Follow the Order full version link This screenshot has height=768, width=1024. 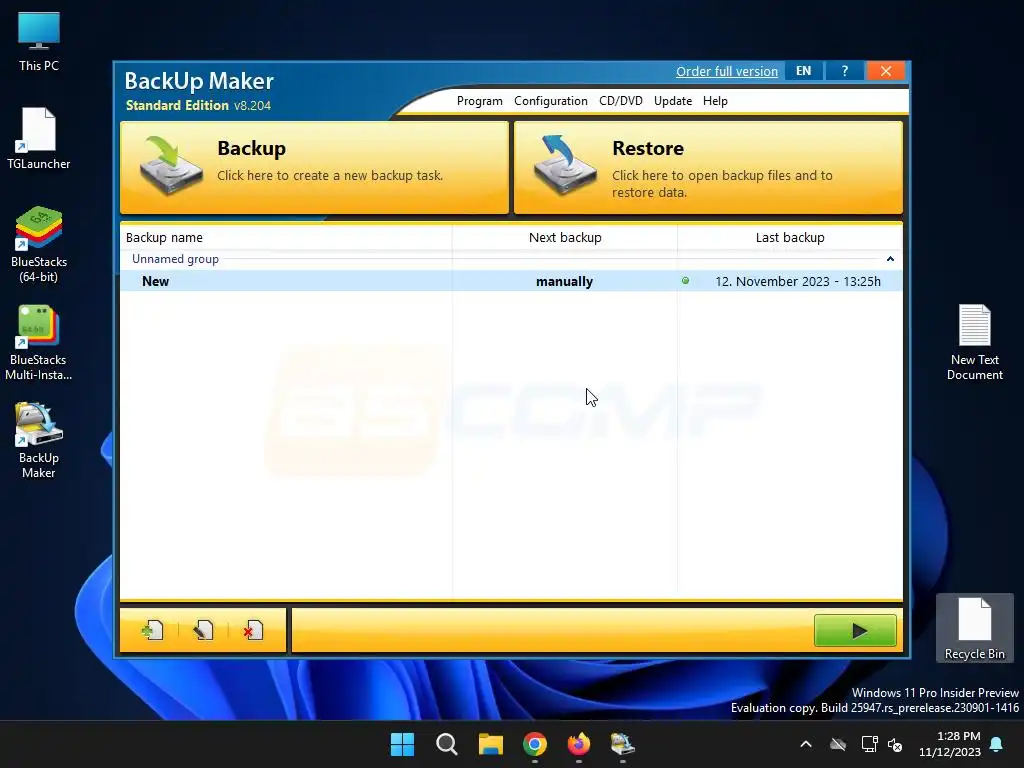coord(727,71)
